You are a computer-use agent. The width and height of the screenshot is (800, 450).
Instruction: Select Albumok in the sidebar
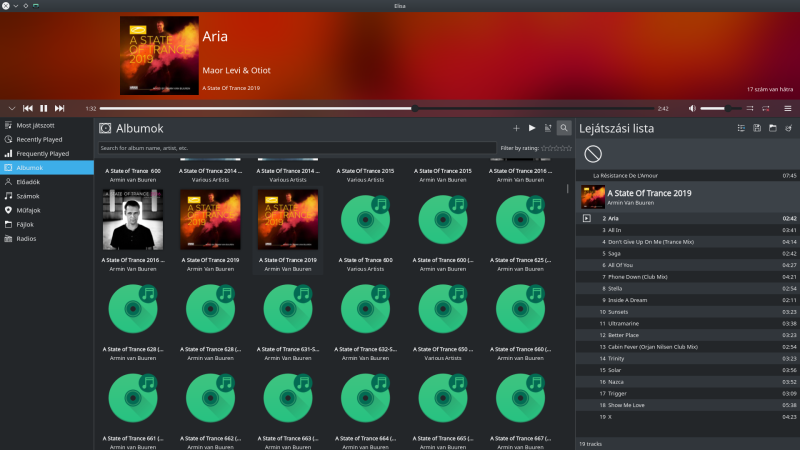tap(47, 167)
